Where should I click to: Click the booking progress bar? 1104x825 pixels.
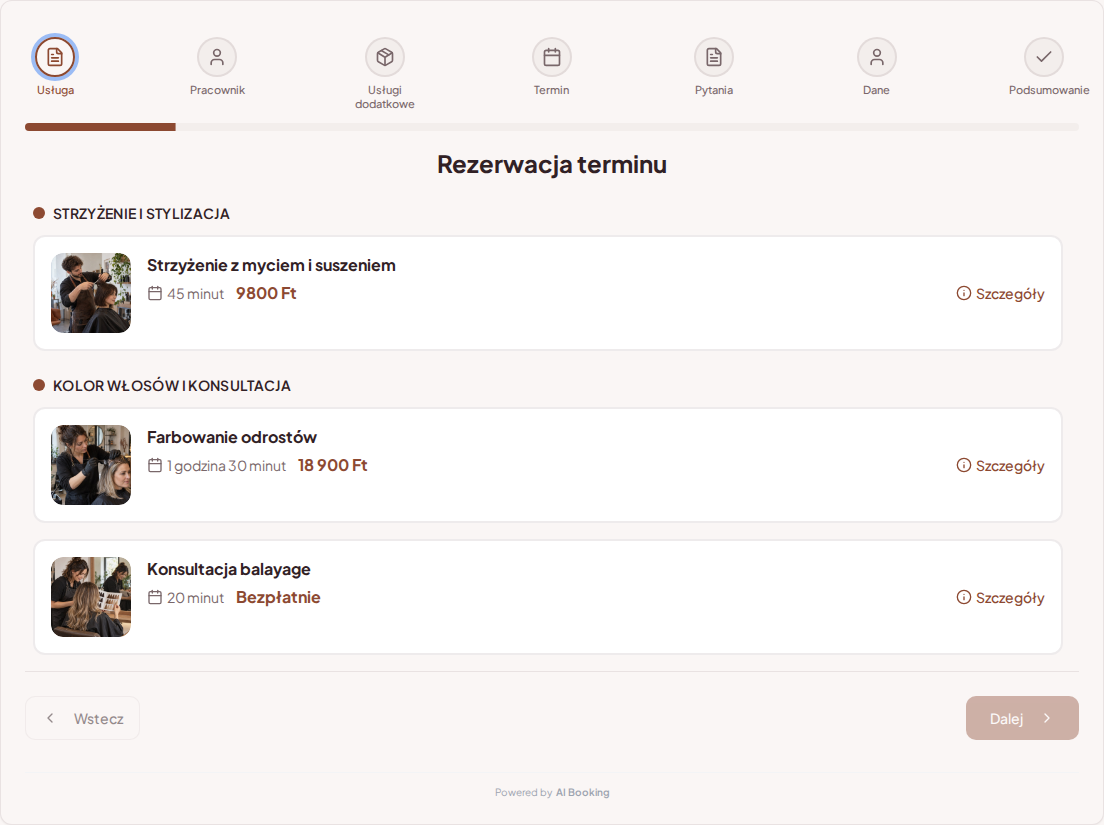pos(552,127)
